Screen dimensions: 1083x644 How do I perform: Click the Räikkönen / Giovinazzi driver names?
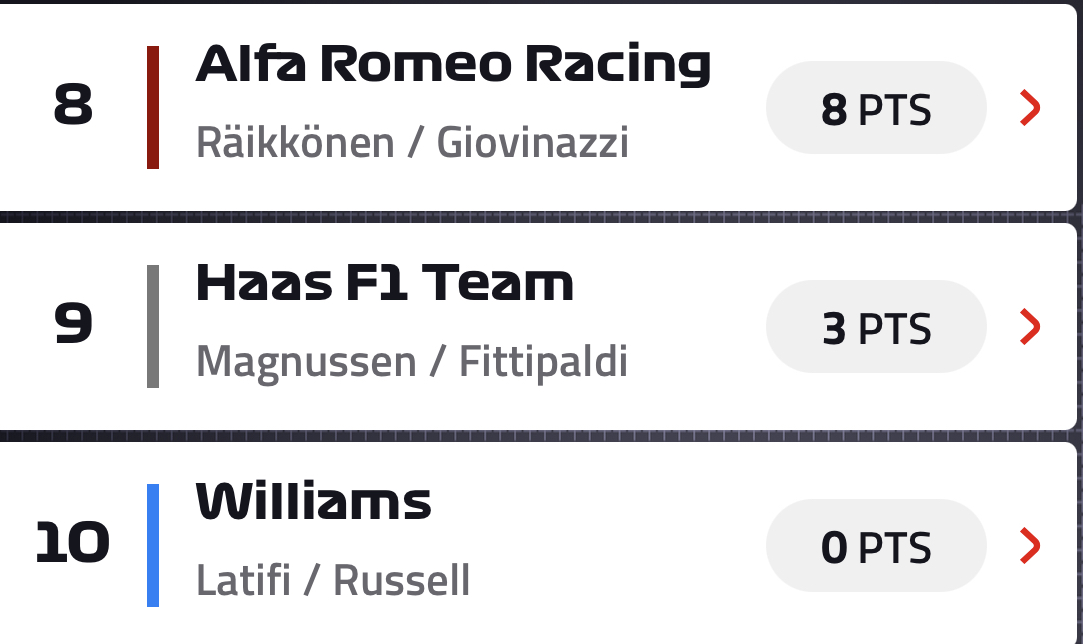[412, 142]
